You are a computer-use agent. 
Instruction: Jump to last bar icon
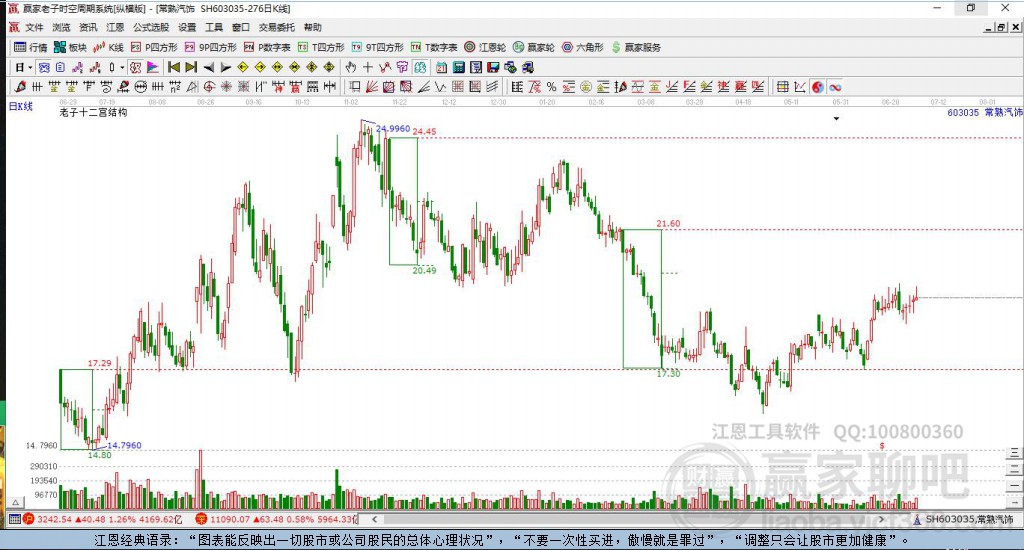[191, 67]
